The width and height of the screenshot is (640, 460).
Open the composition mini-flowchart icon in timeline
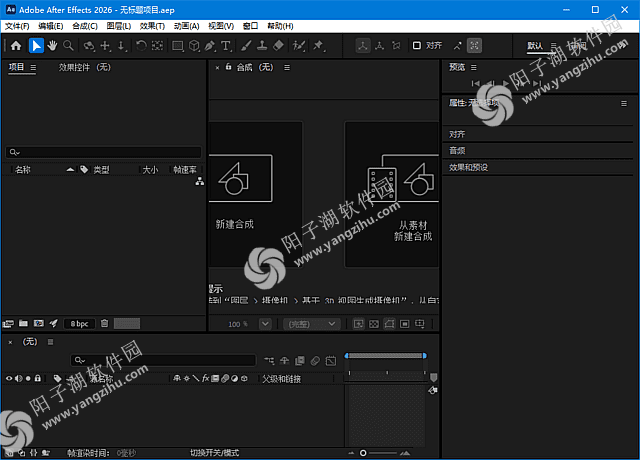pos(269,360)
